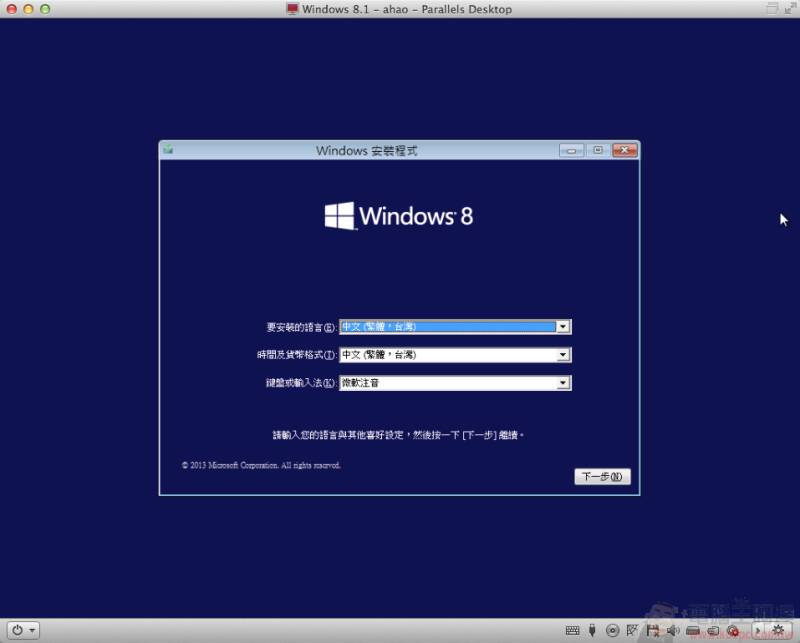The width and height of the screenshot is (800, 643).
Task: Click the 下一步 button
Action: (x=602, y=476)
